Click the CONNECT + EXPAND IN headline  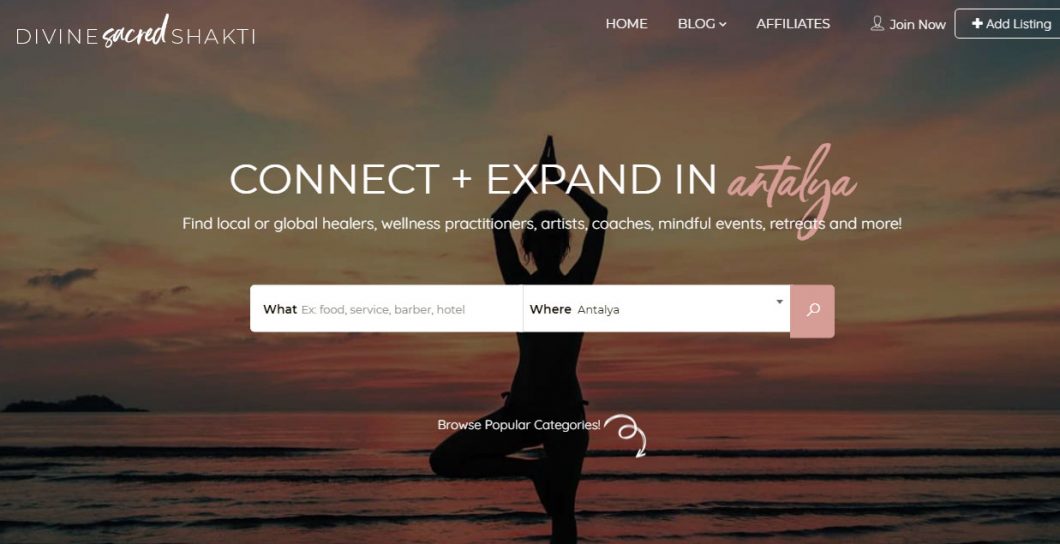tap(473, 180)
